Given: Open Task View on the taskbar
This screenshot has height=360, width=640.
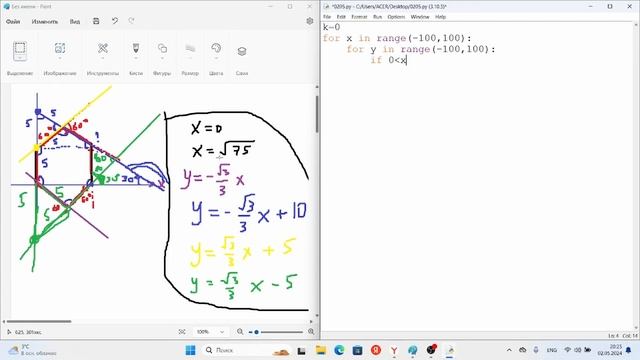Looking at the screenshot, I should [301, 350].
